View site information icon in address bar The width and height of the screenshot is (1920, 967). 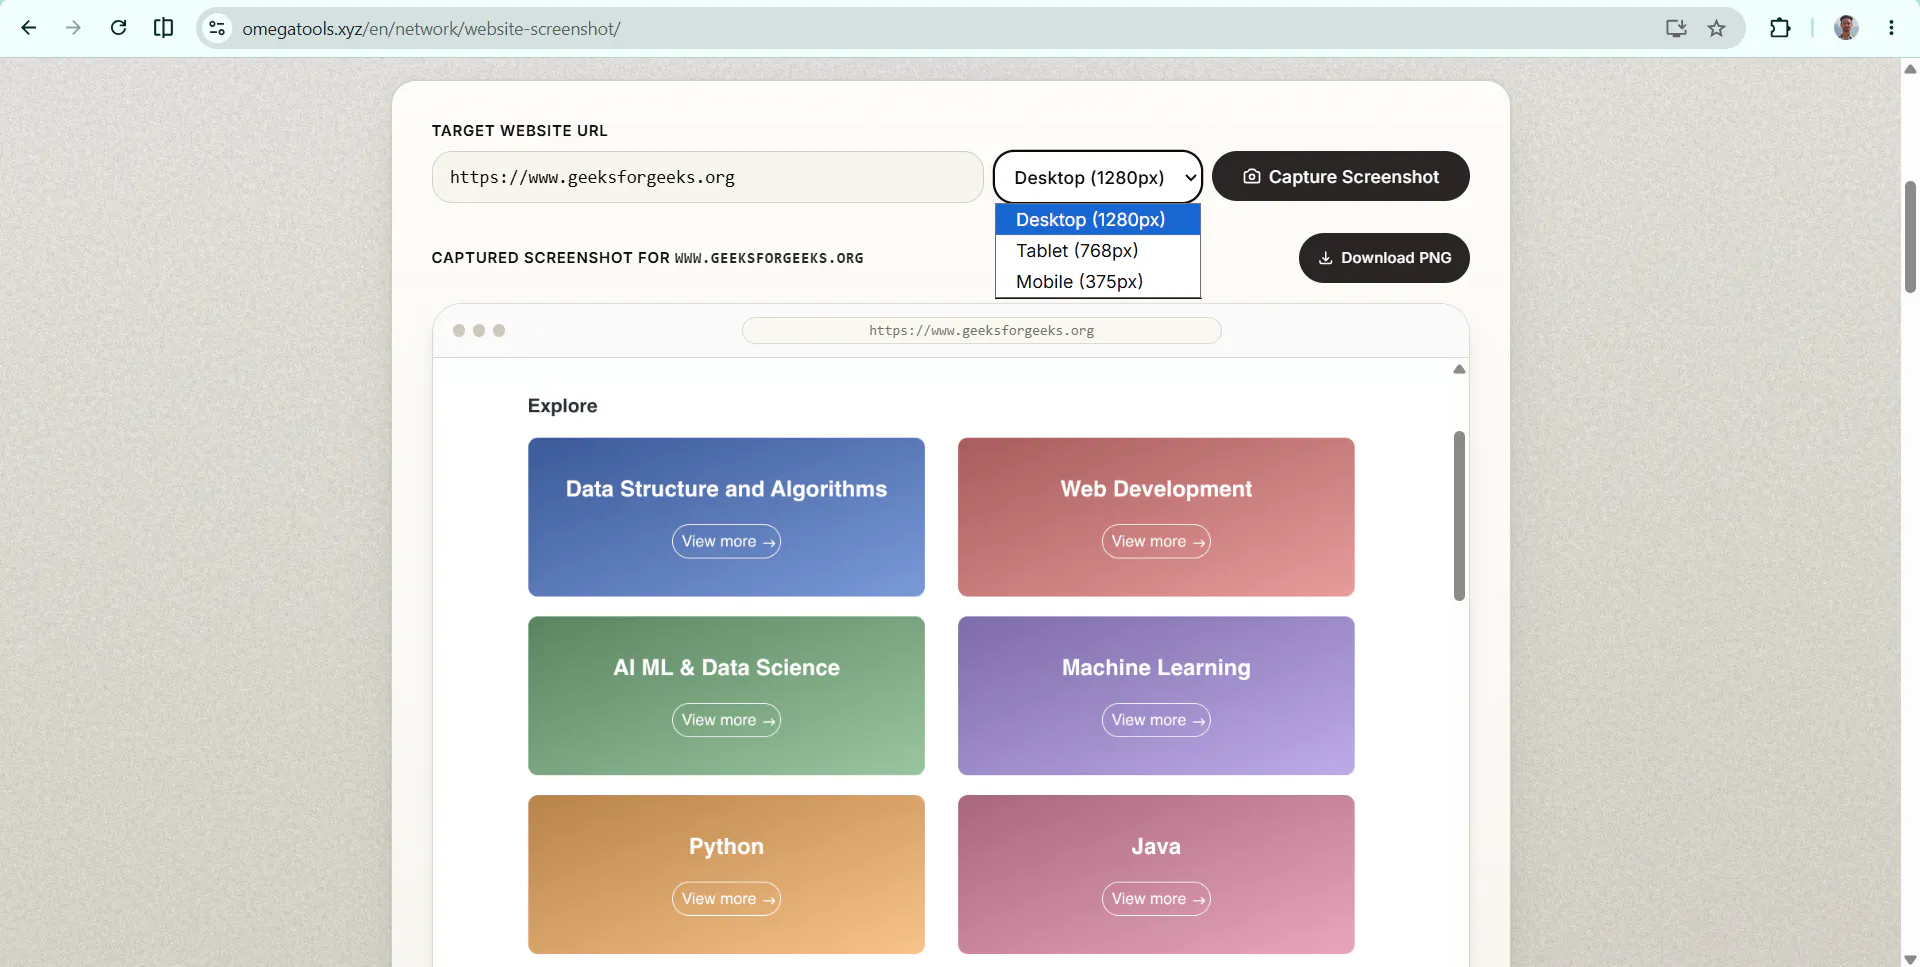(217, 28)
